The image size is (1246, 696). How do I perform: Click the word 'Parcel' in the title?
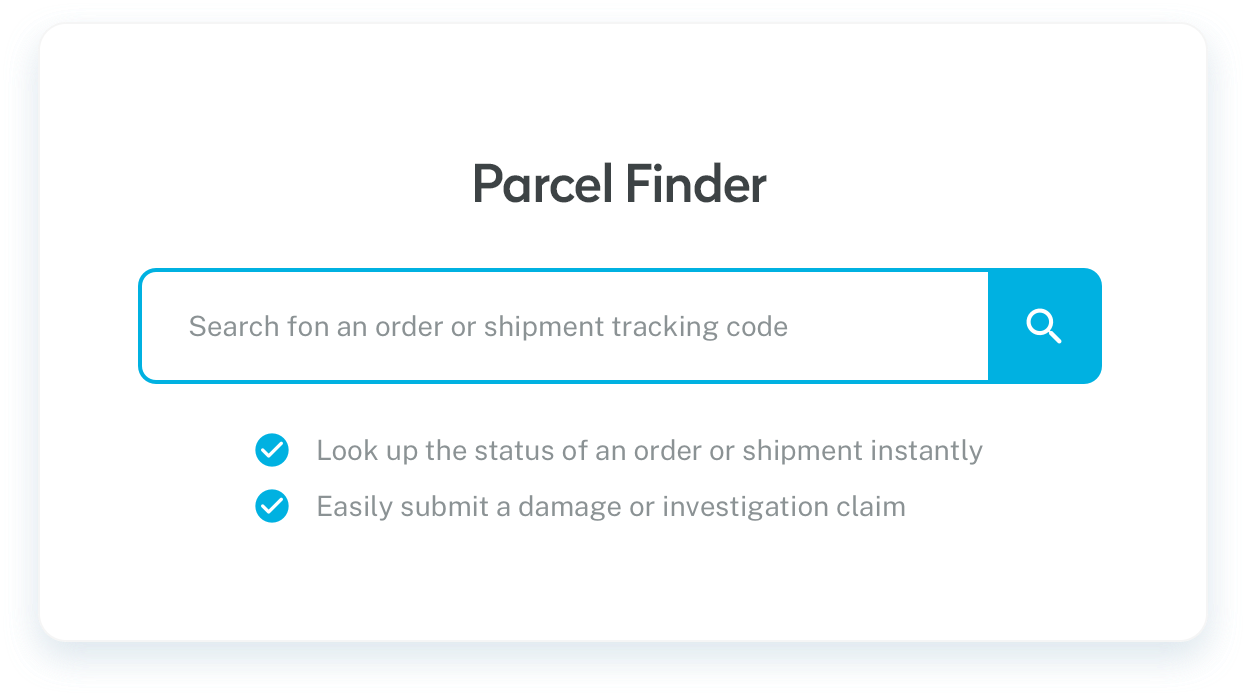(x=543, y=185)
